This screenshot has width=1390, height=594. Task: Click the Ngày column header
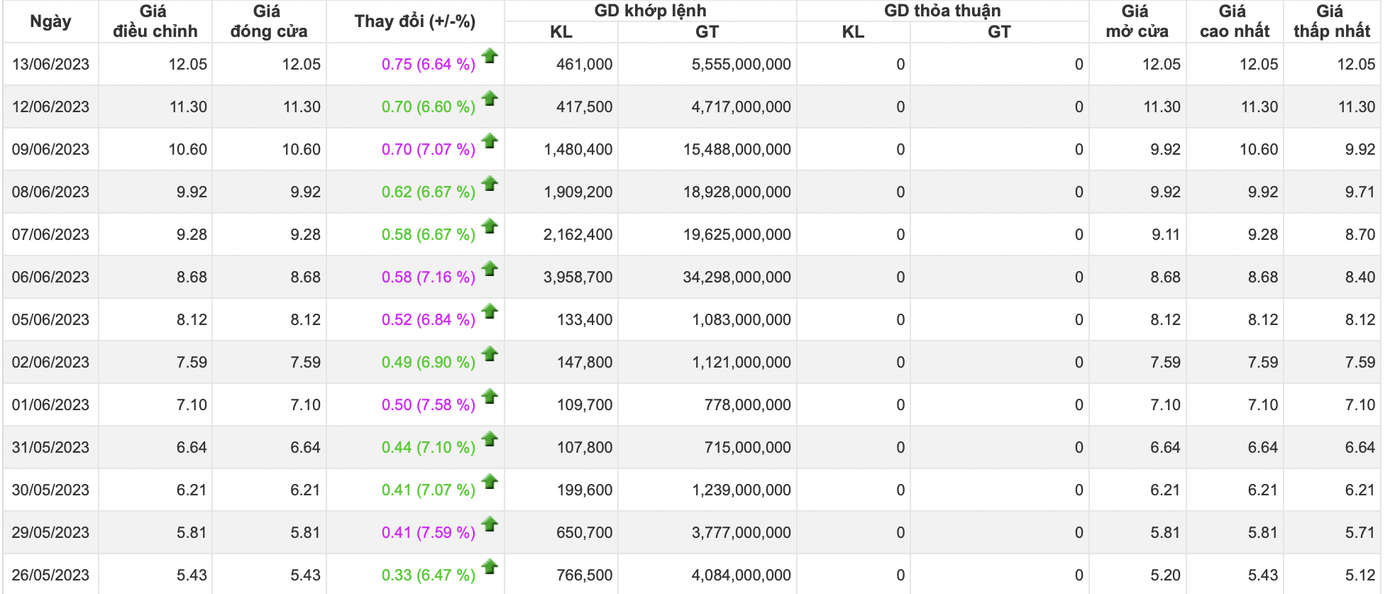click(50, 21)
